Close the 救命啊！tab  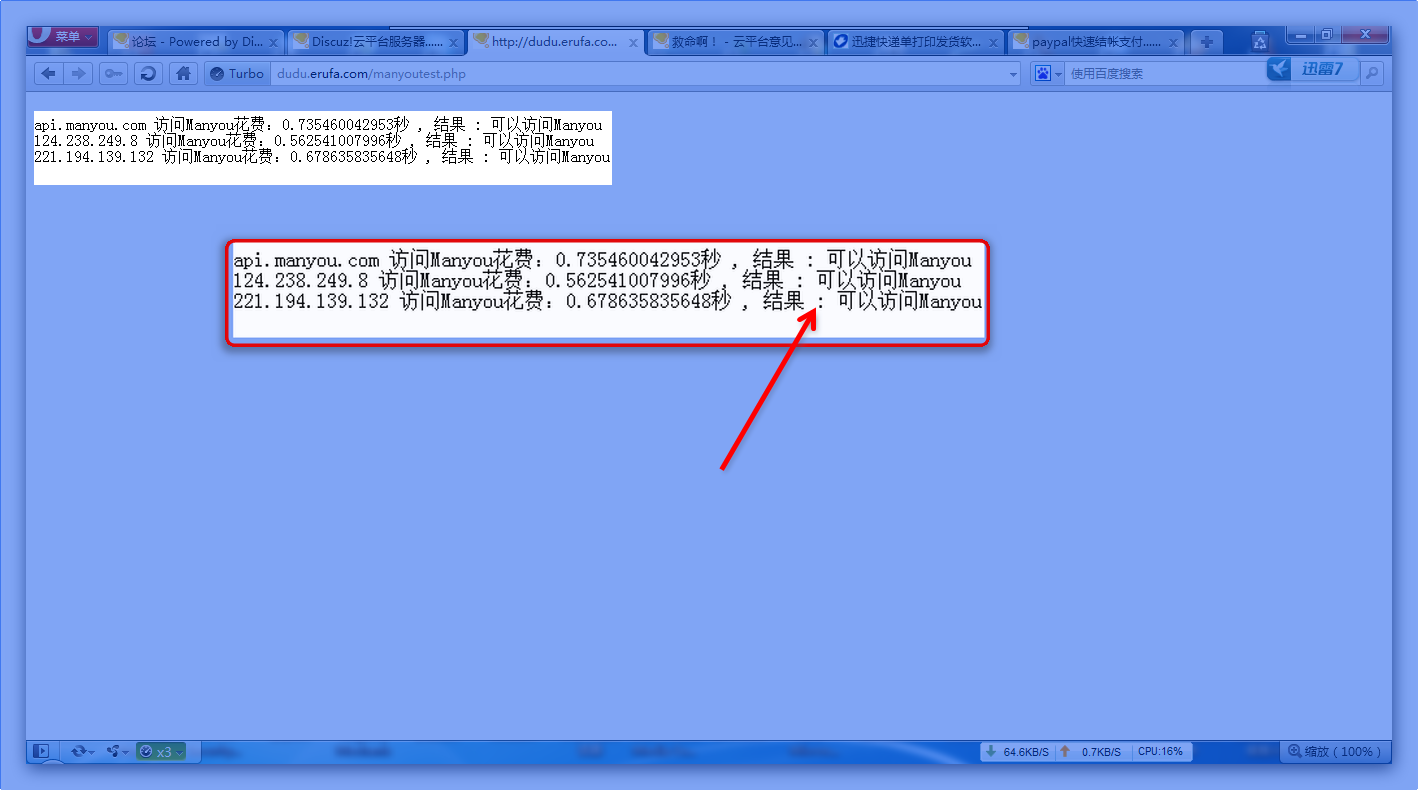[813, 43]
